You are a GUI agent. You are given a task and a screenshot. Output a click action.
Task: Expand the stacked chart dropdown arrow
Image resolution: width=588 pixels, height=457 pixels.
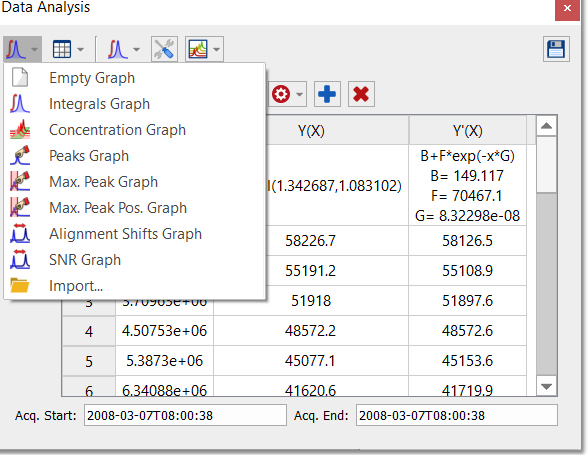tap(216, 49)
